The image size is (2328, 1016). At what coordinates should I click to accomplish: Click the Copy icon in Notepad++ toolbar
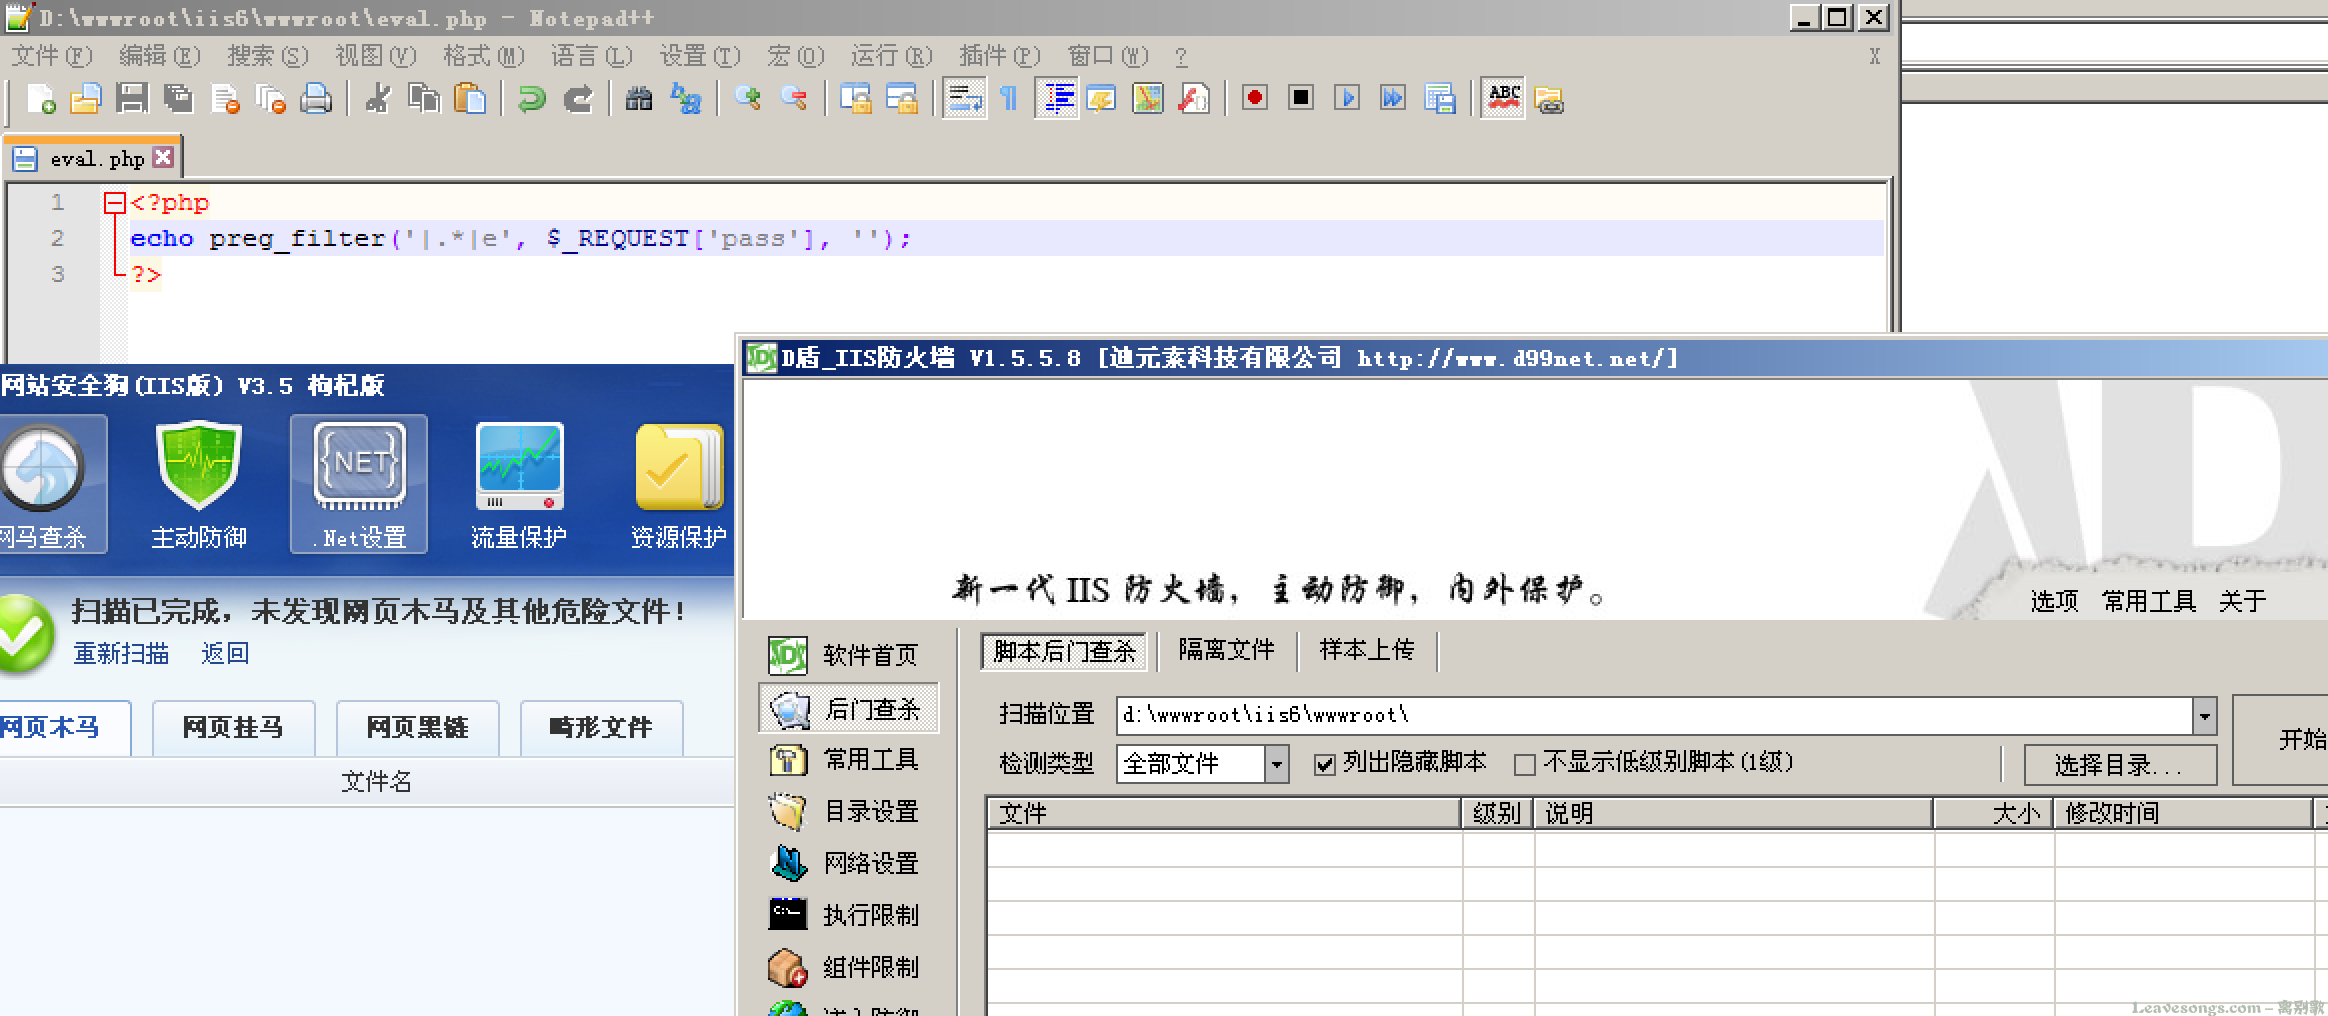424,99
